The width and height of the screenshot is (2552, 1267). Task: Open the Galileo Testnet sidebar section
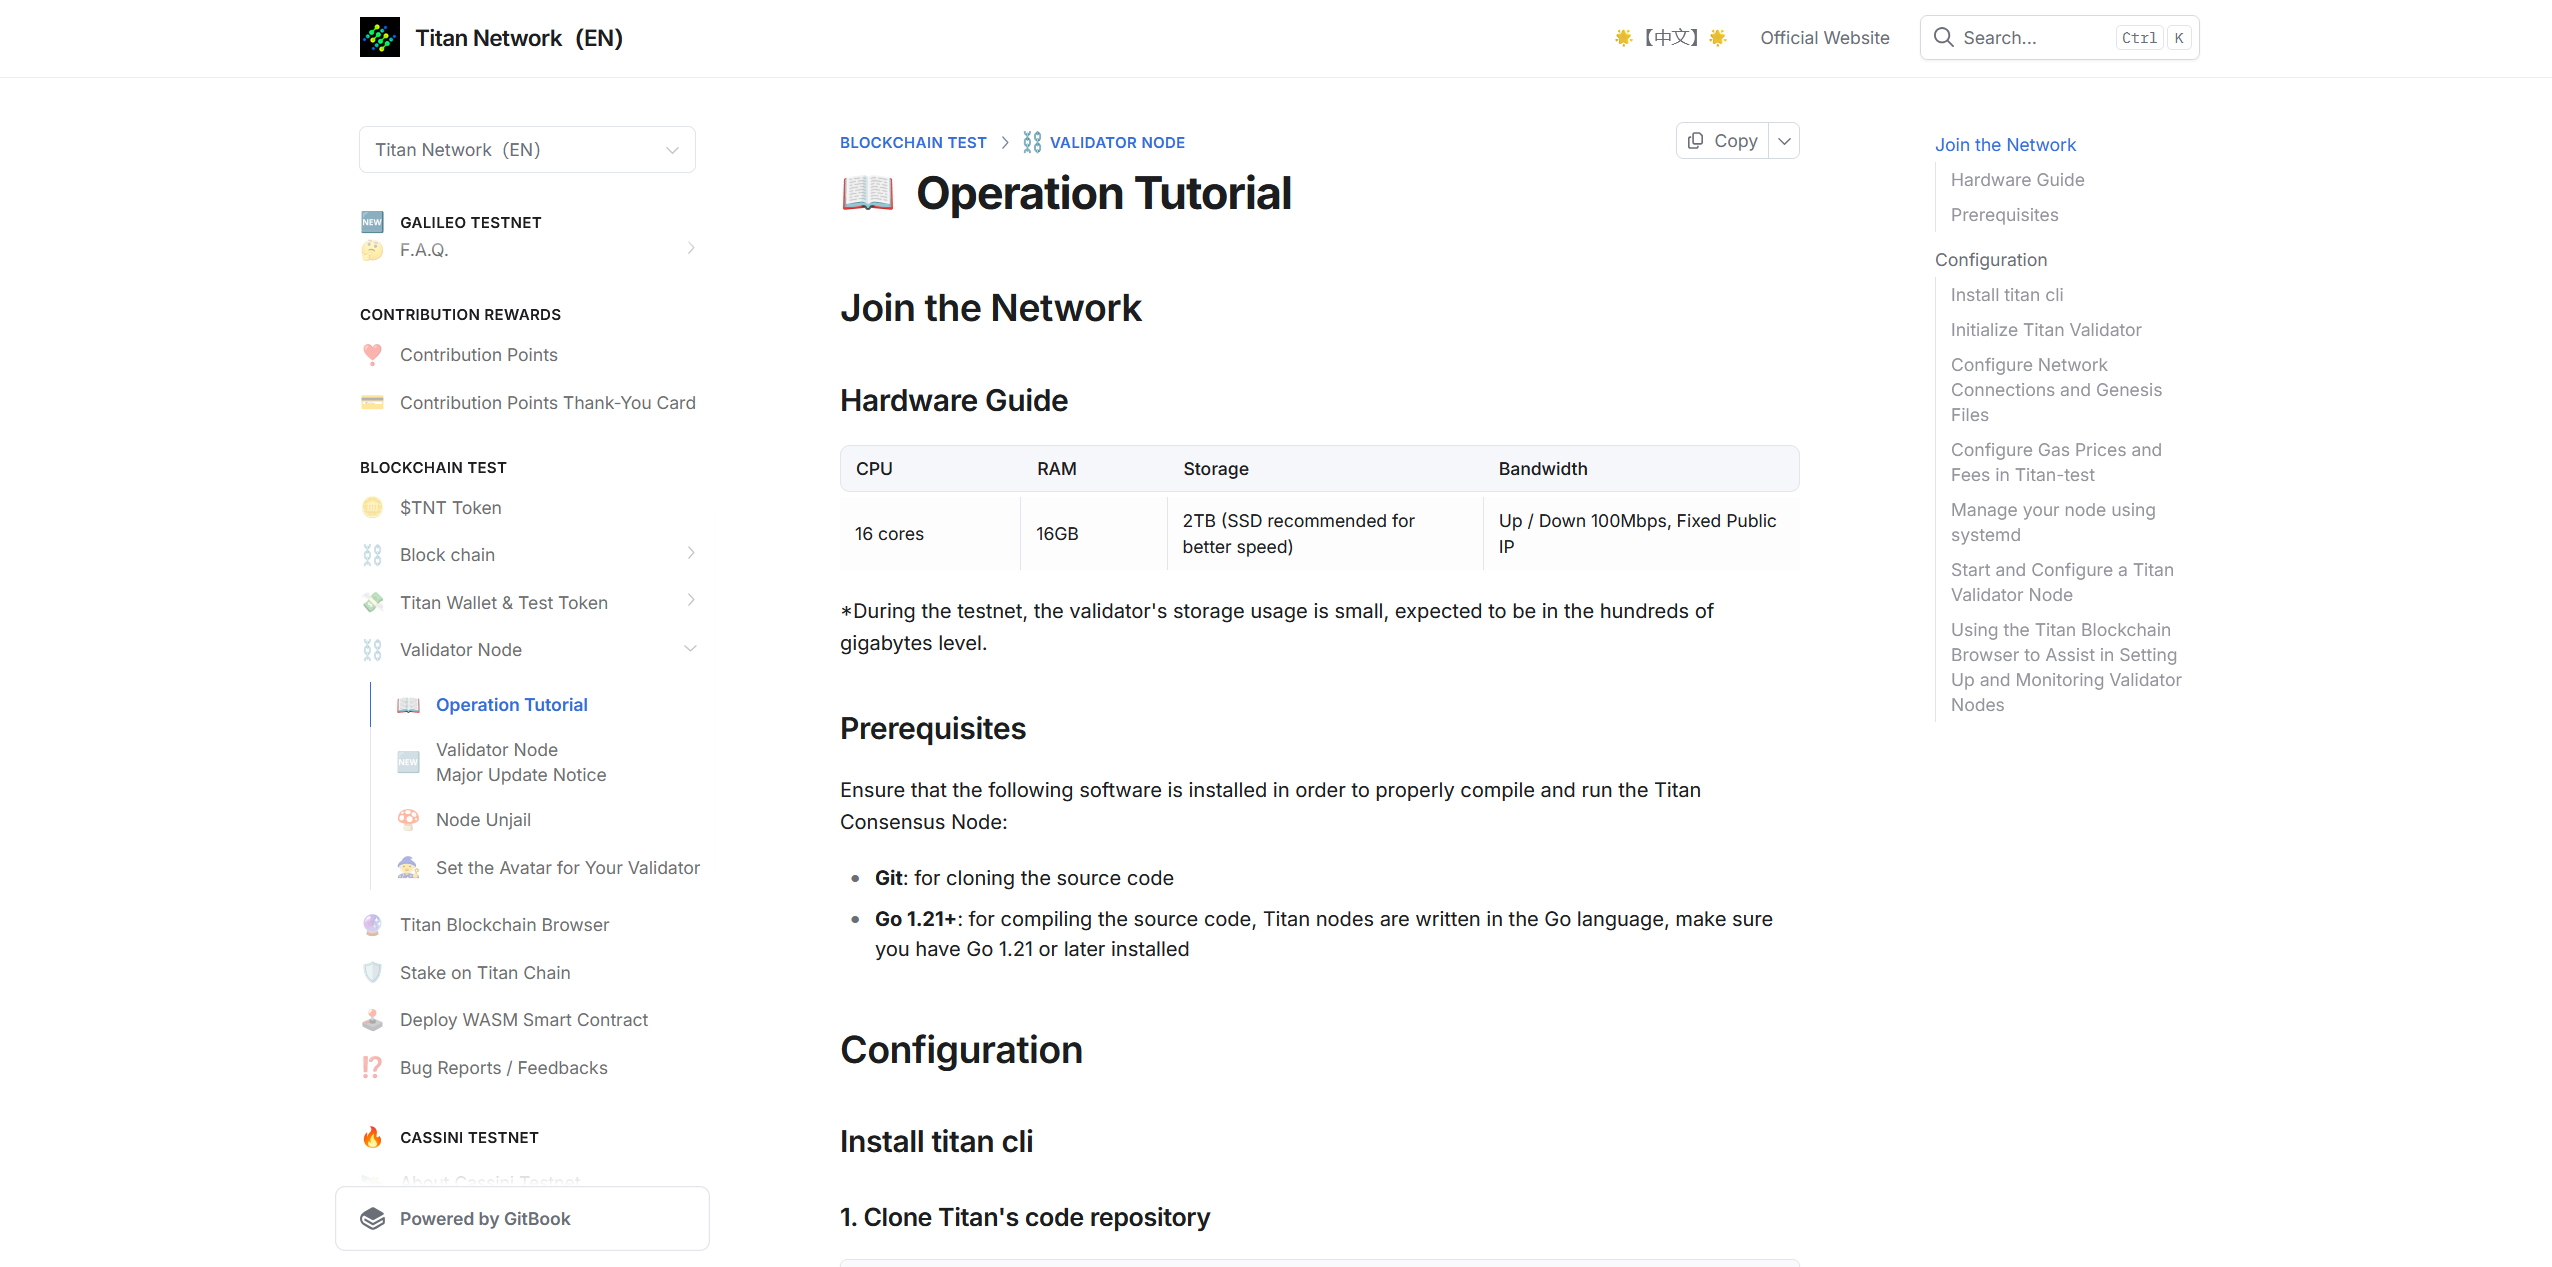(x=470, y=222)
